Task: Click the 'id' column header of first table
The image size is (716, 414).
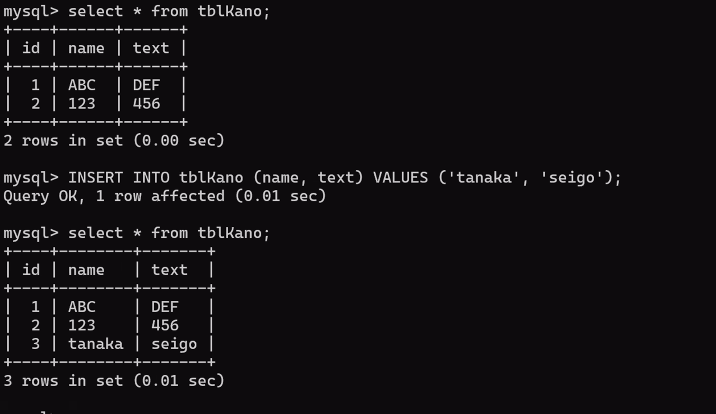Action: [31, 48]
